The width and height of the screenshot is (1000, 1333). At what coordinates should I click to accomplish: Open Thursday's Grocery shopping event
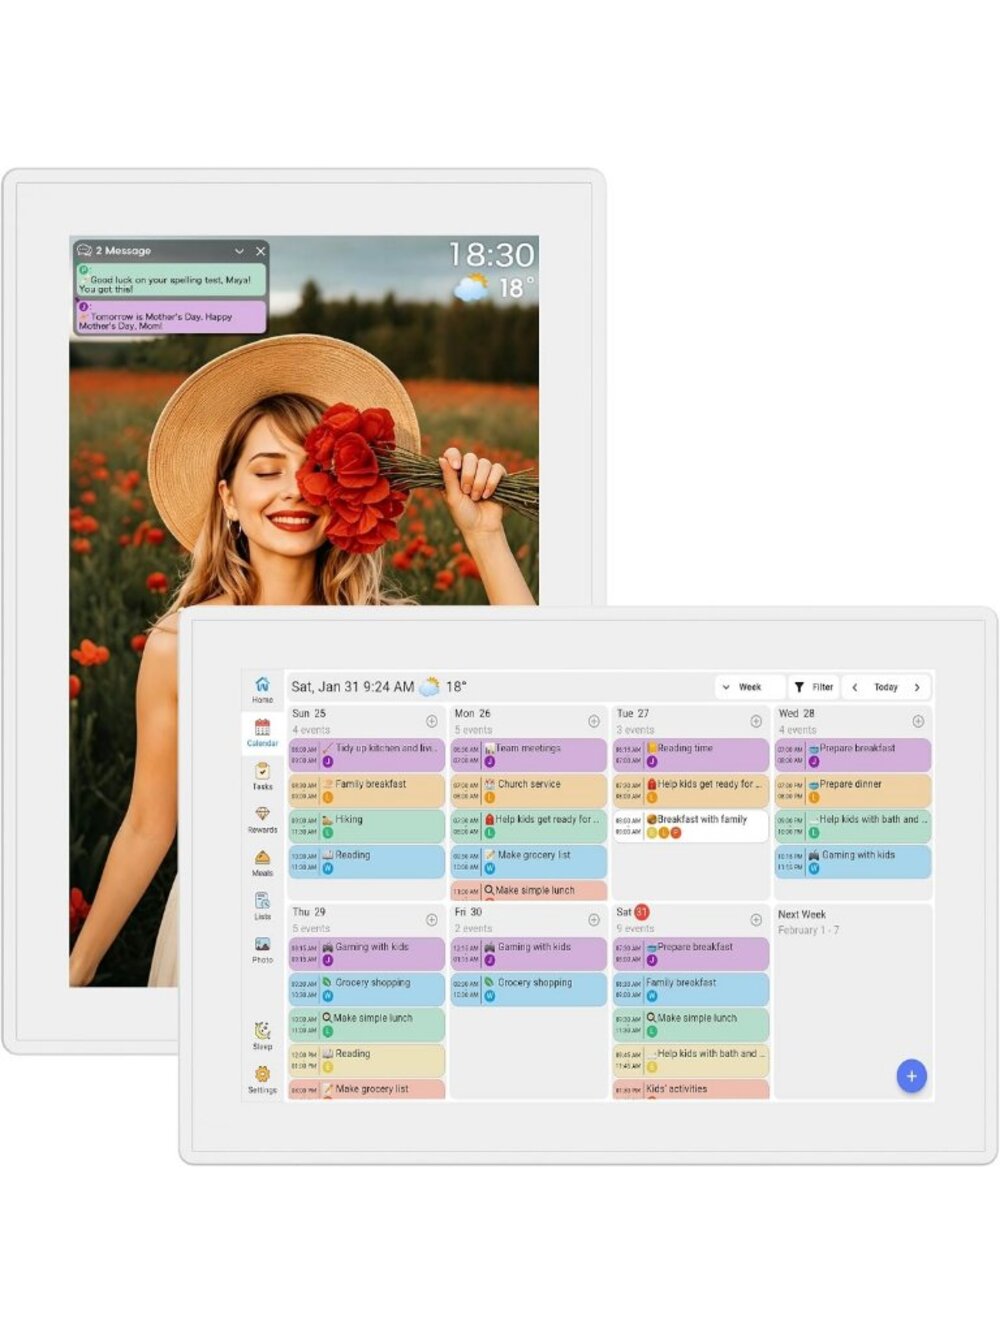(366, 989)
